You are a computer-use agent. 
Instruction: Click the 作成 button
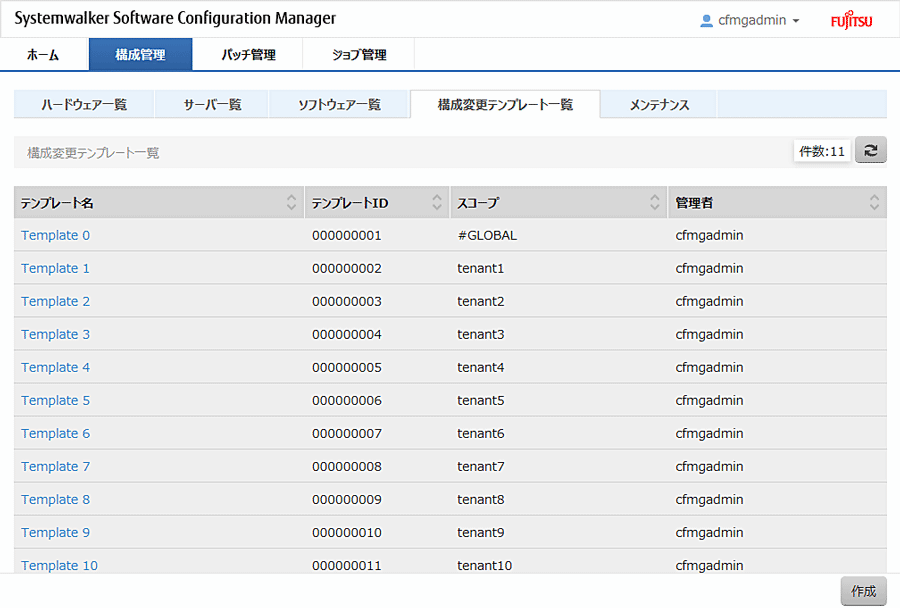pos(863,591)
